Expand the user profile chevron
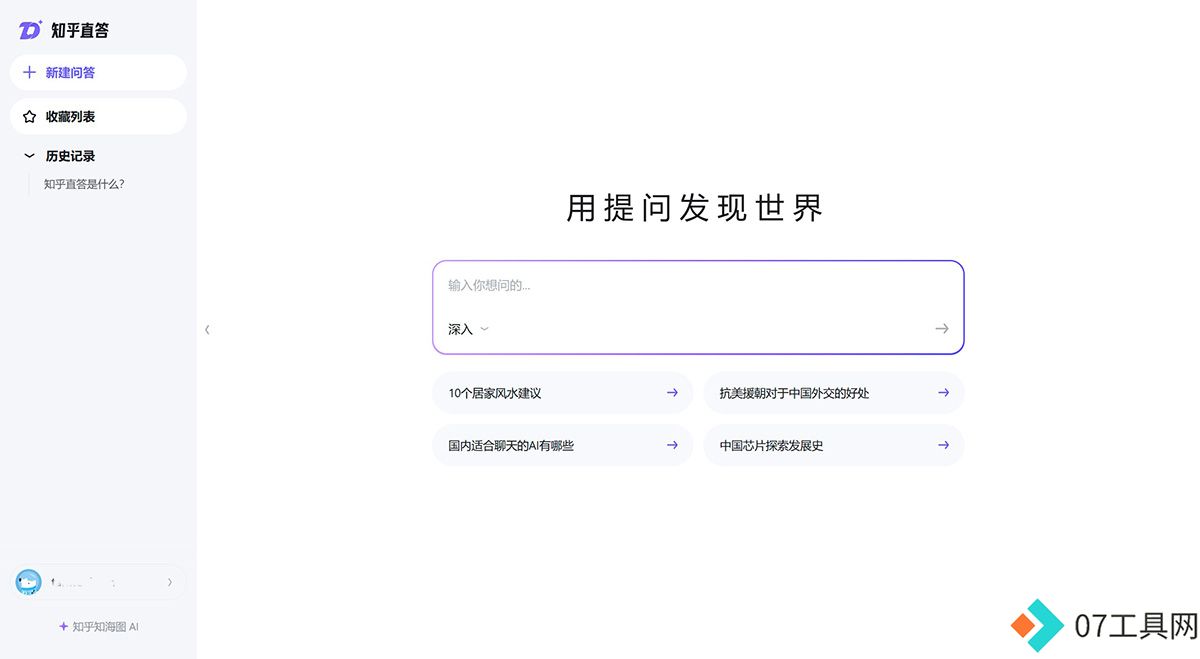Viewport: 1200px width, 659px height. point(169,582)
